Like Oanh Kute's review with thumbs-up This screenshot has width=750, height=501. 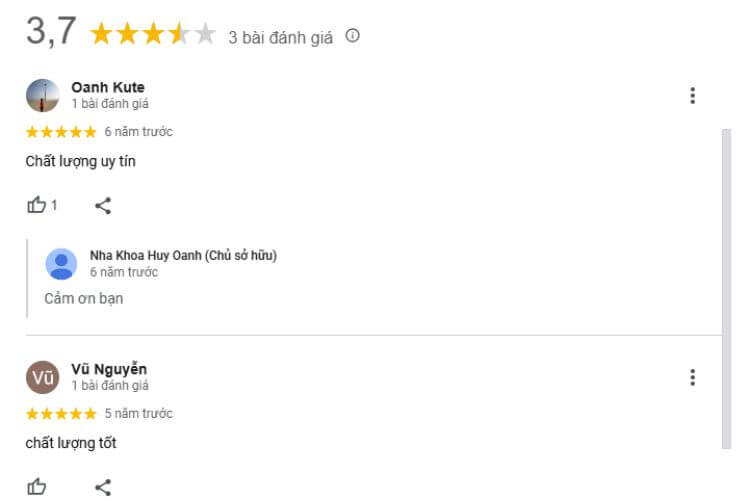pyautogui.click(x=37, y=205)
